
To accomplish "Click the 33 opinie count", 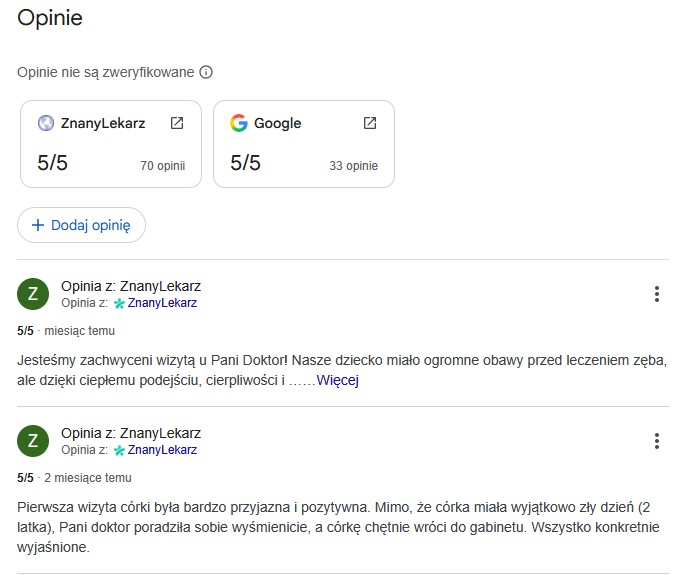I will 353,166.
